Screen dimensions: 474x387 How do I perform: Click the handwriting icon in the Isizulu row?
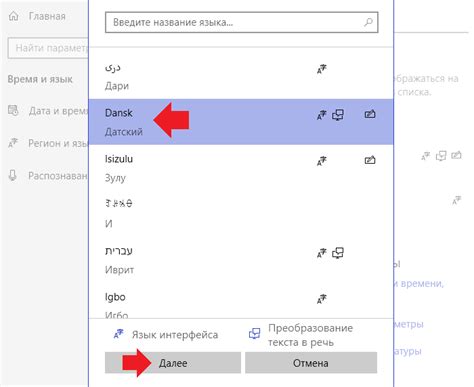pos(370,160)
